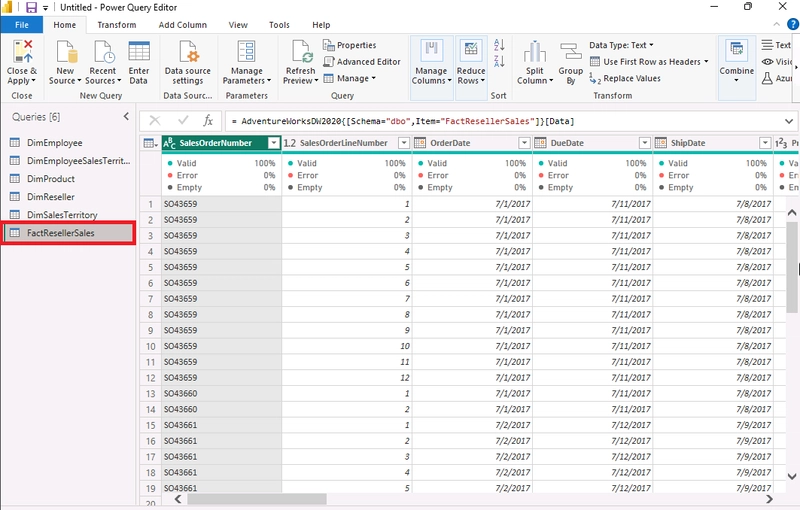This screenshot has height=510, width=800.
Task: Open the Data Type: Text dropdown
Action: pos(621,45)
